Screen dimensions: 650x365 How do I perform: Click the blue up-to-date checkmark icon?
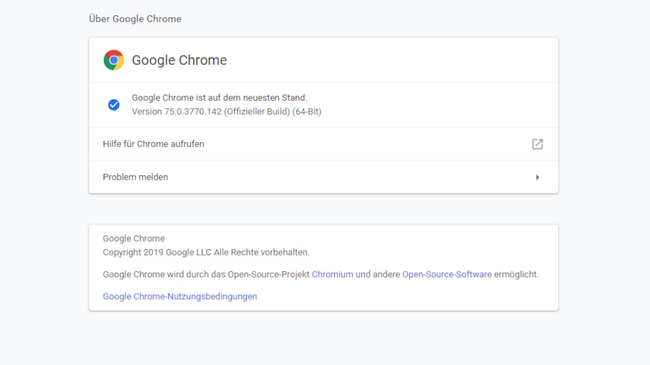point(114,105)
